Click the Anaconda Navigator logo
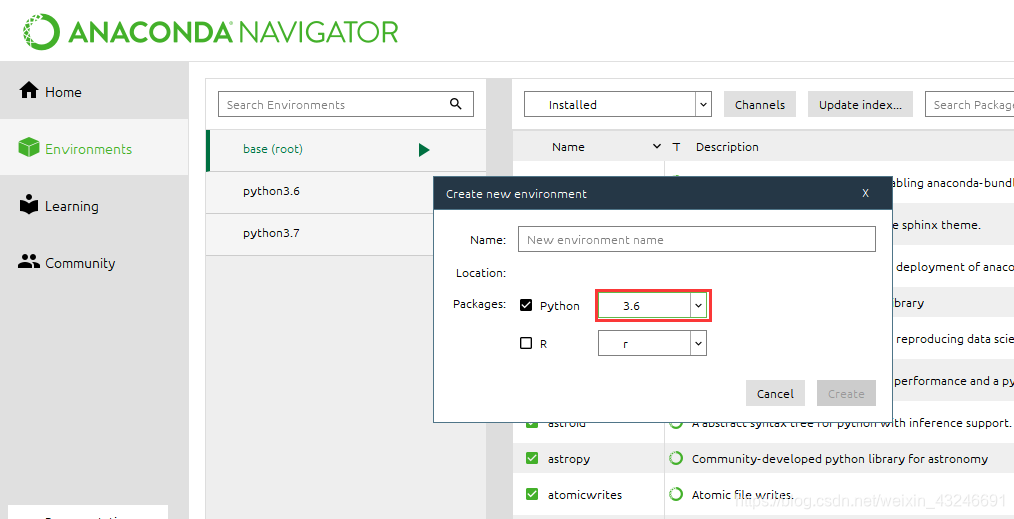This screenshot has width=1014, height=519. point(210,32)
